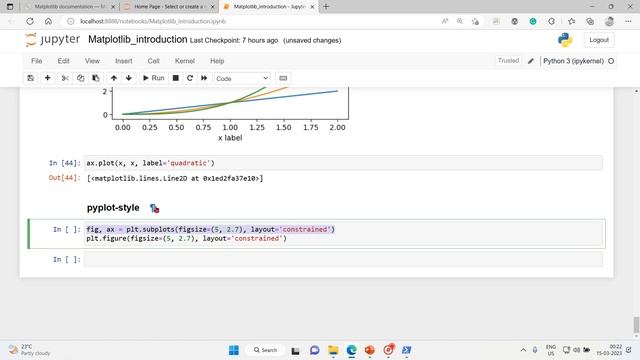
Task: Go to browser home page
Action: click(49, 21)
